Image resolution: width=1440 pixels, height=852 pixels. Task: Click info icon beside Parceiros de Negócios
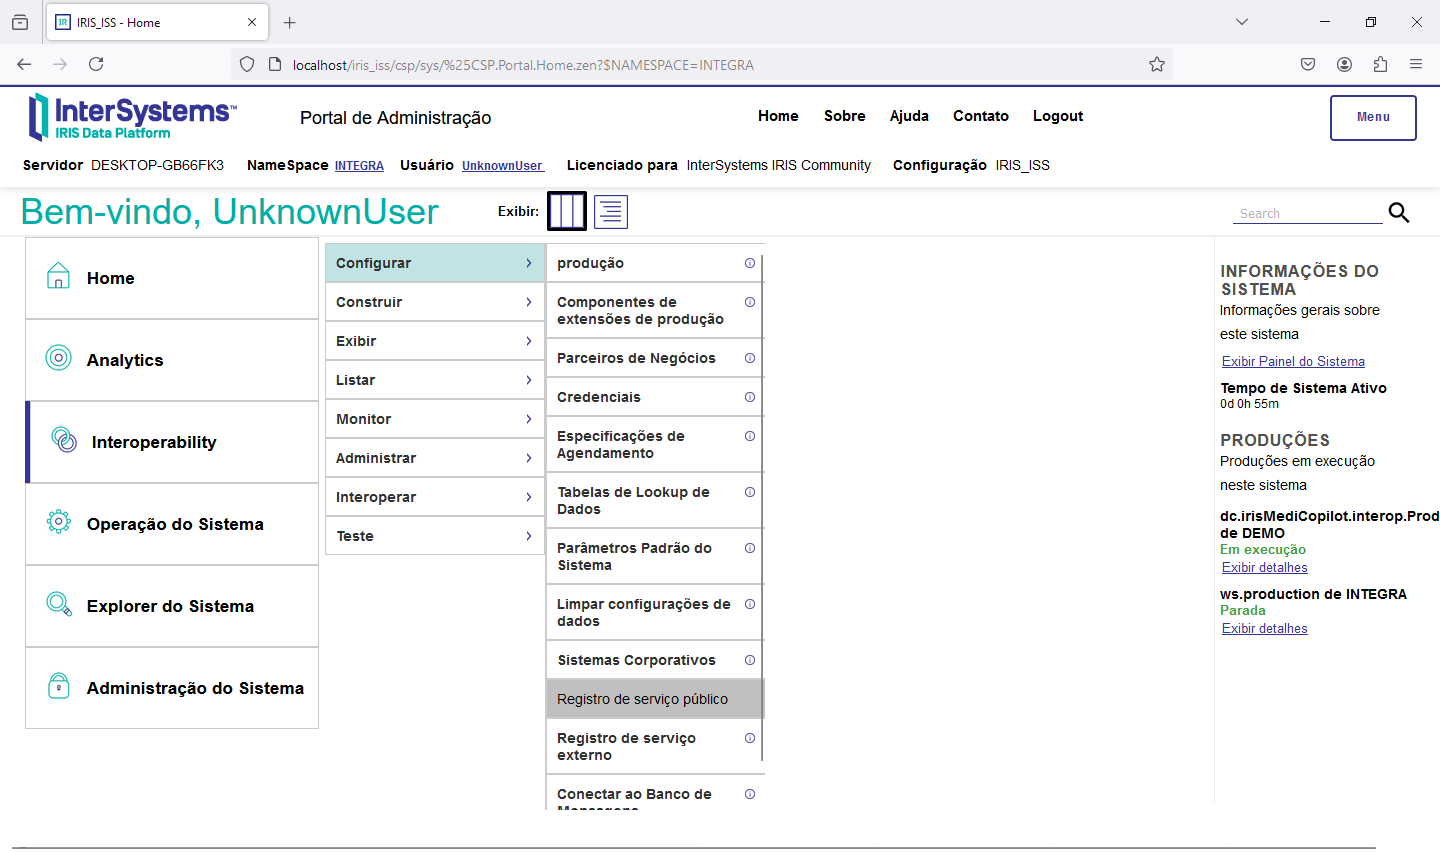click(750, 358)
